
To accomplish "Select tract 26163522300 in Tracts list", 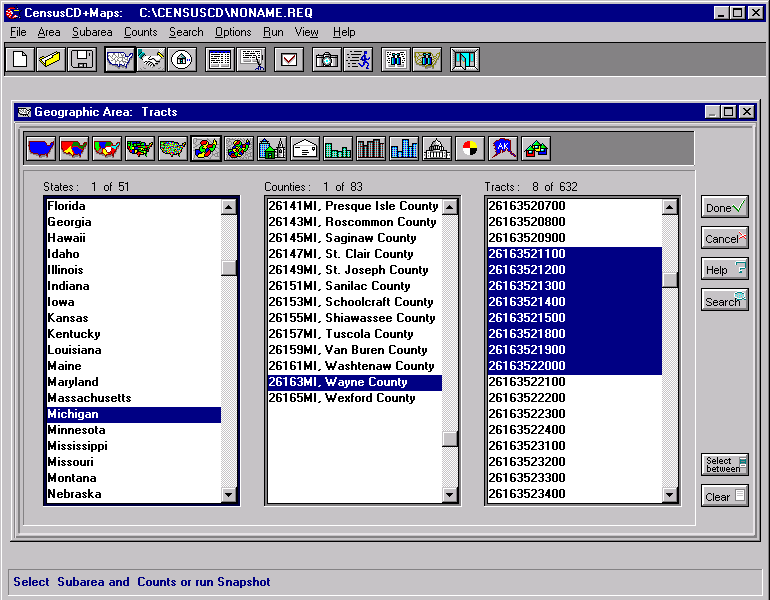I will click(526, 414).
